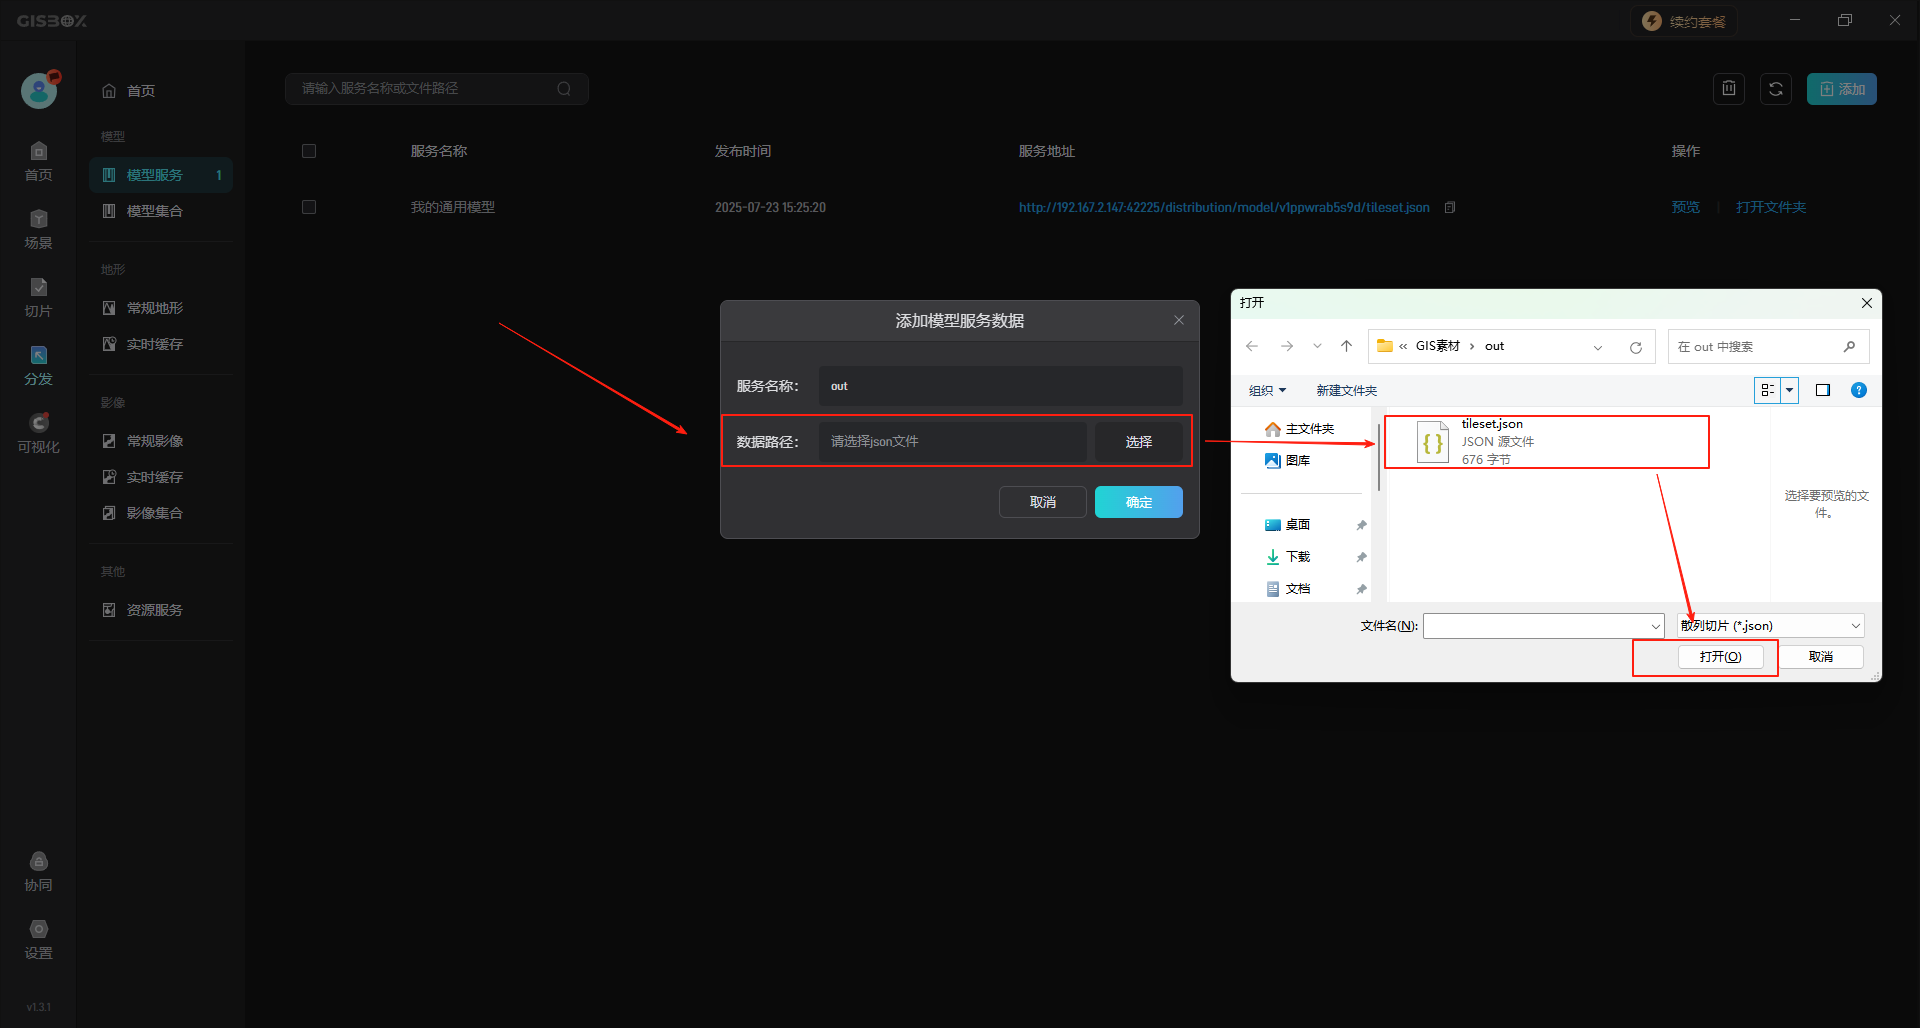
Task: Click search magnifier in out 中搜索 box
Action: point(1849,346)
